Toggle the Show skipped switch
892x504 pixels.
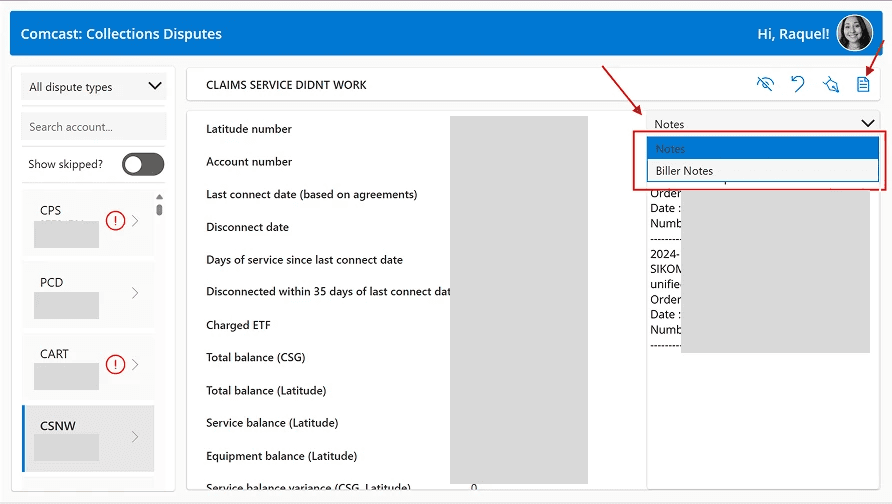point(143,164)
